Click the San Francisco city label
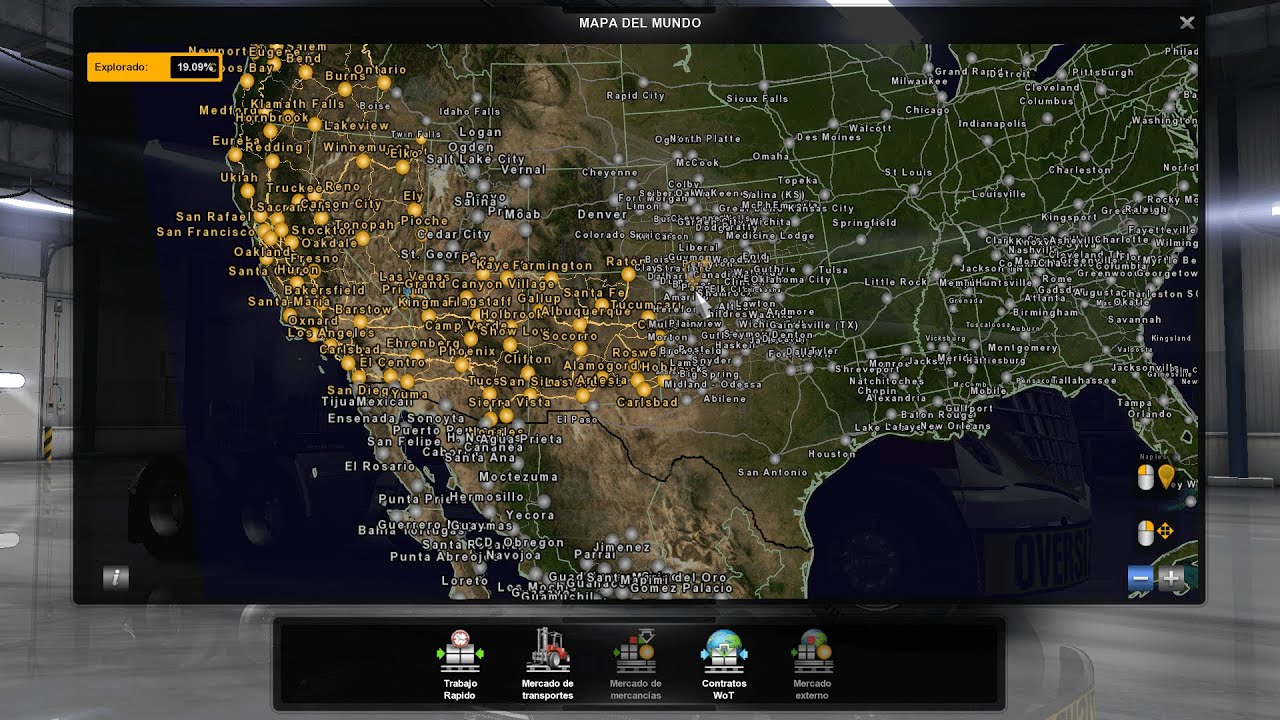Image resolution: width=1280 pixels, height=720 pixels. point(206,232)
